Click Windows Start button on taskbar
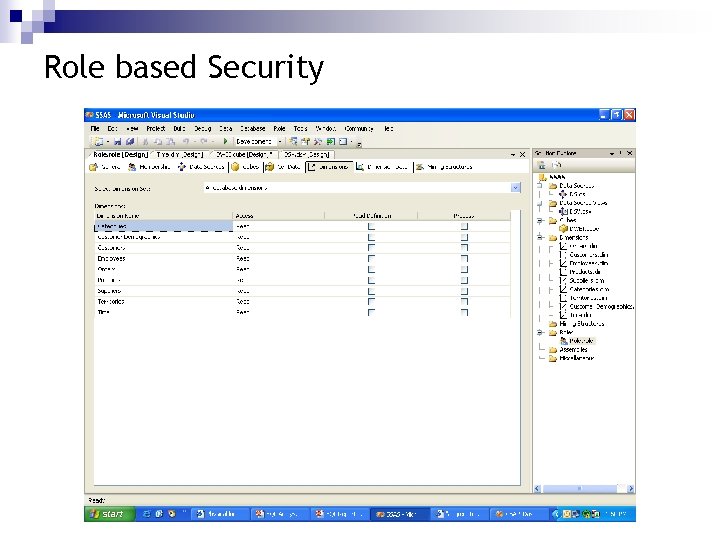Viewport: 720px width, 540px height. (x=109, y=514)
